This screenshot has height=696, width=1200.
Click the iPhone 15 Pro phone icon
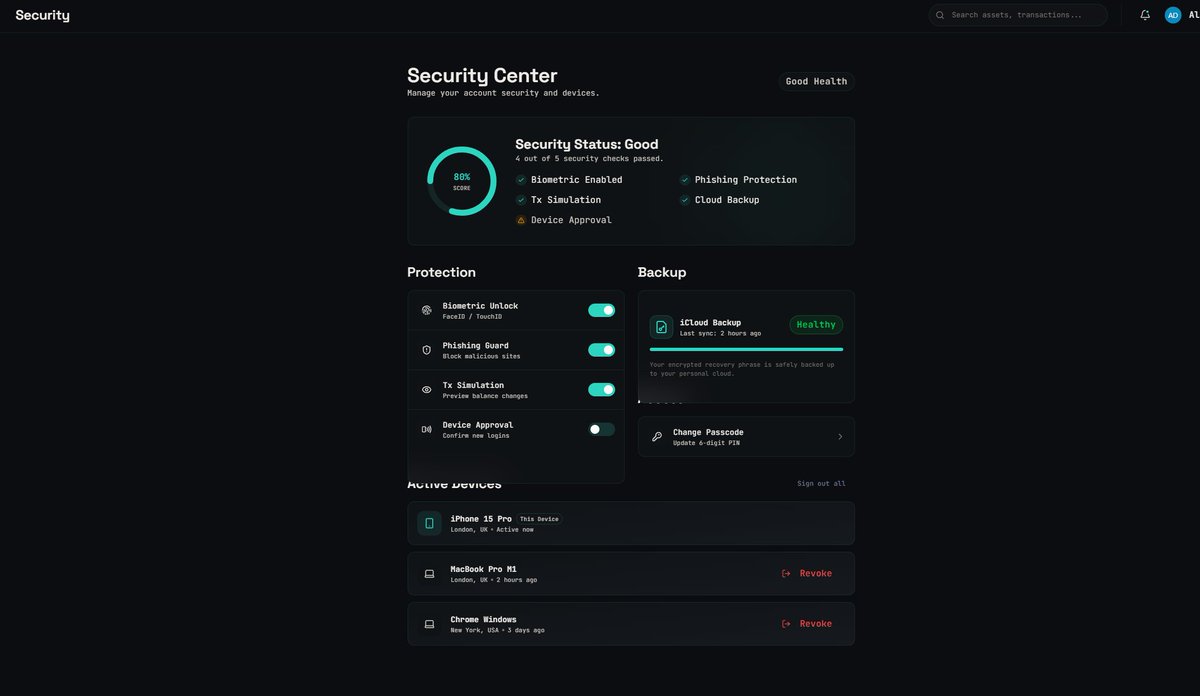(x=429, y=523)
